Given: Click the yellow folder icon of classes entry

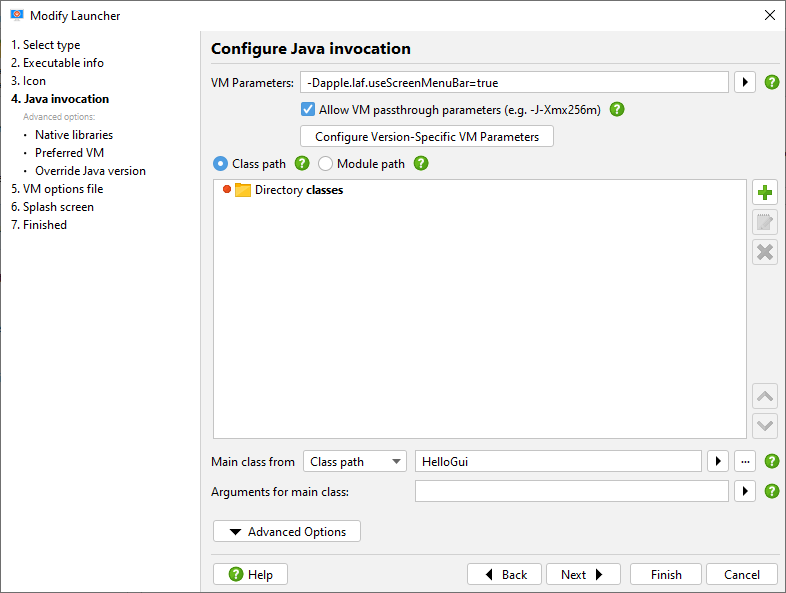Looking at the screenshot, I should point(243,190).
